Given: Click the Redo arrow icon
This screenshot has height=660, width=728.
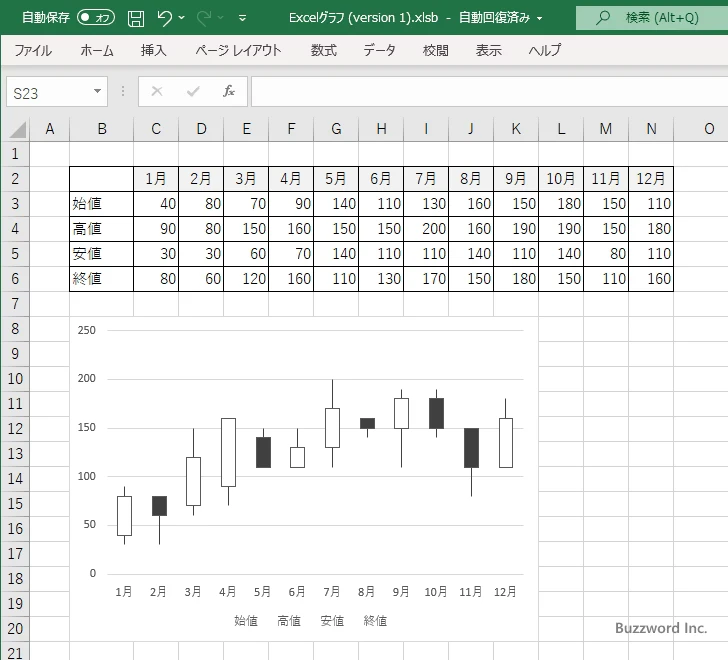Looking at the screenshot, I should point(205,18).
